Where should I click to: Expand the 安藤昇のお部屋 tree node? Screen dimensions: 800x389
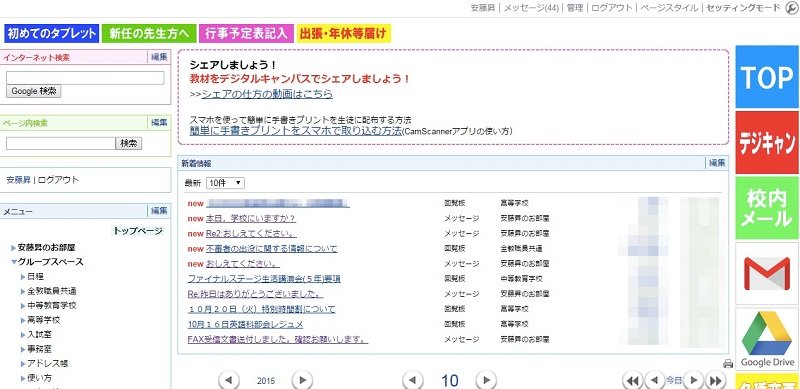click(x=14, y=248)
